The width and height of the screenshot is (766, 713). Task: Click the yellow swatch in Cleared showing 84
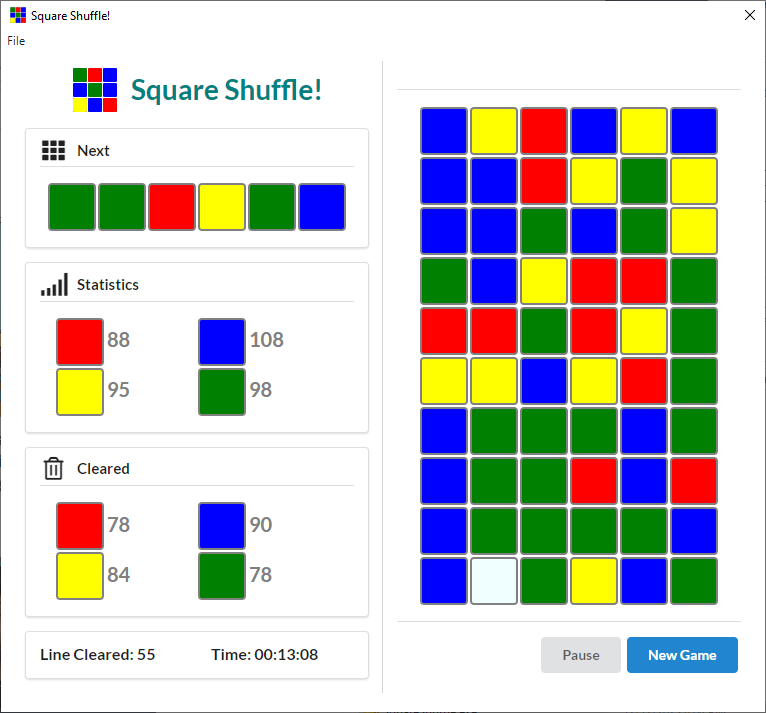coord(80,575)
